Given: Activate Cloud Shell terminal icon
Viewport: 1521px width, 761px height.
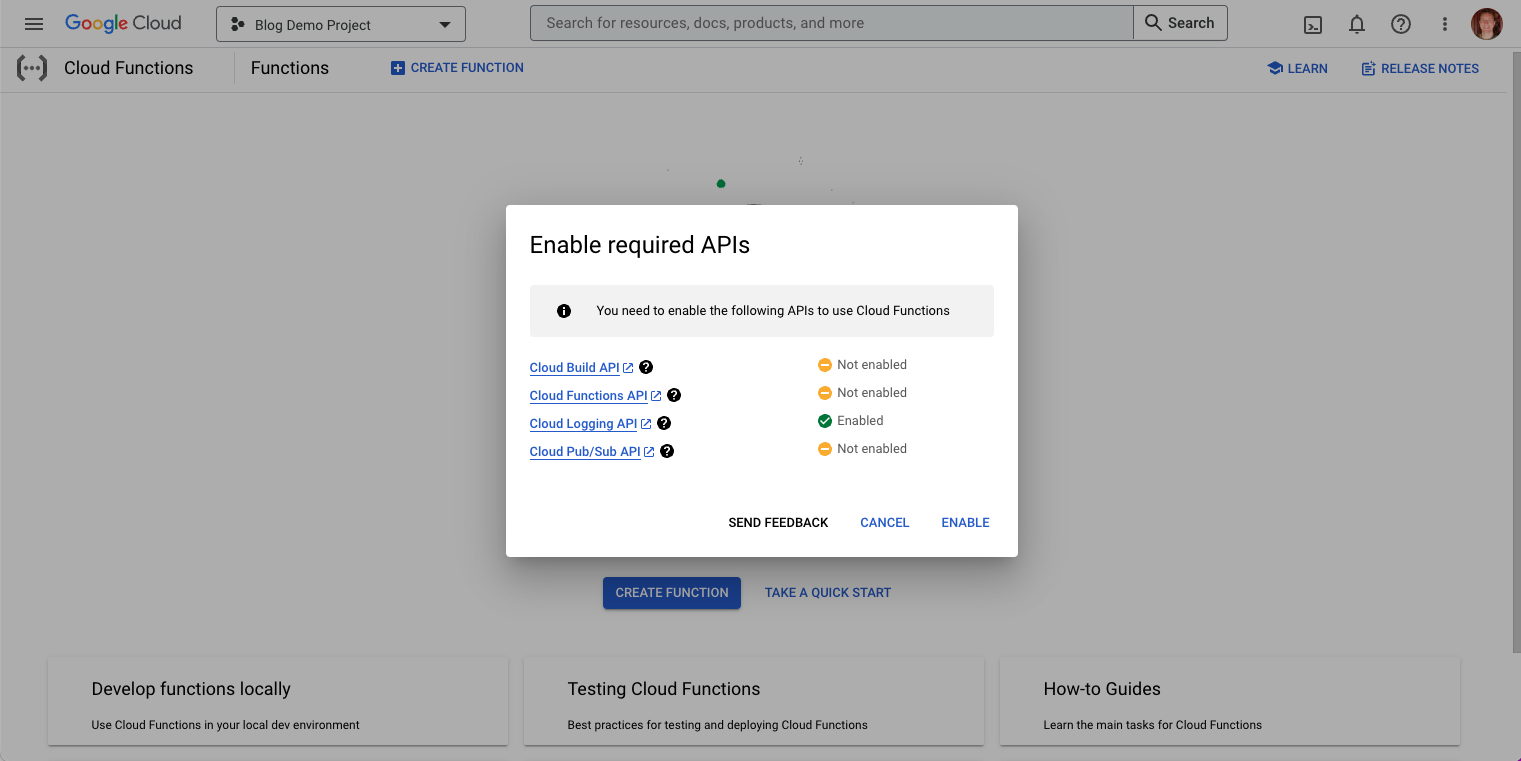Looking at the screenshot, I should point(1314,24).
